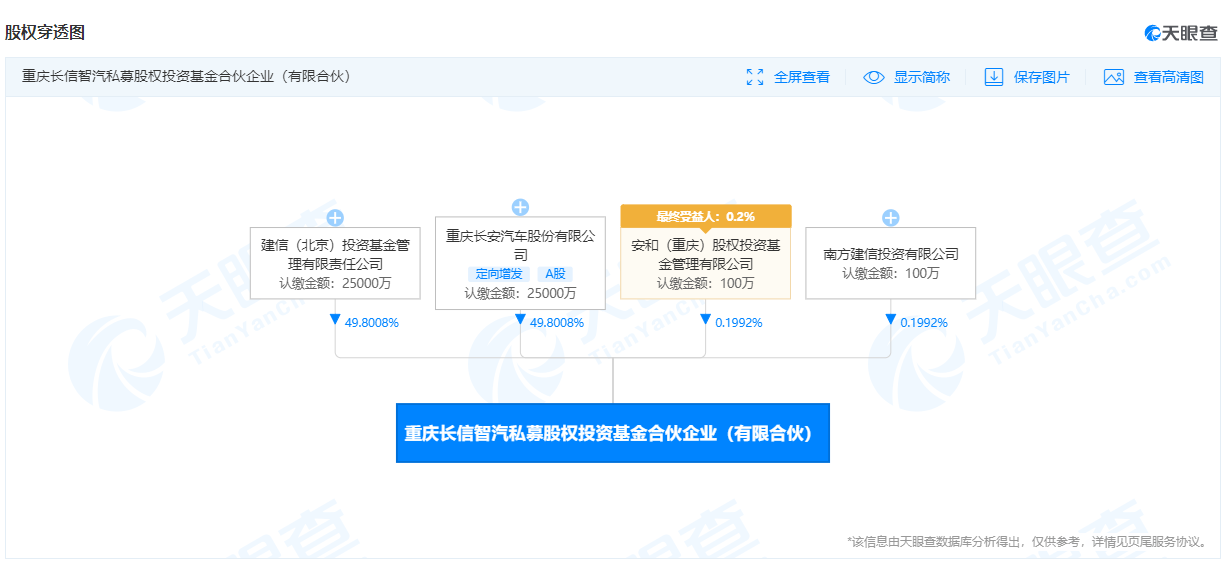Click the HD image picture icon

(1114, 77)
